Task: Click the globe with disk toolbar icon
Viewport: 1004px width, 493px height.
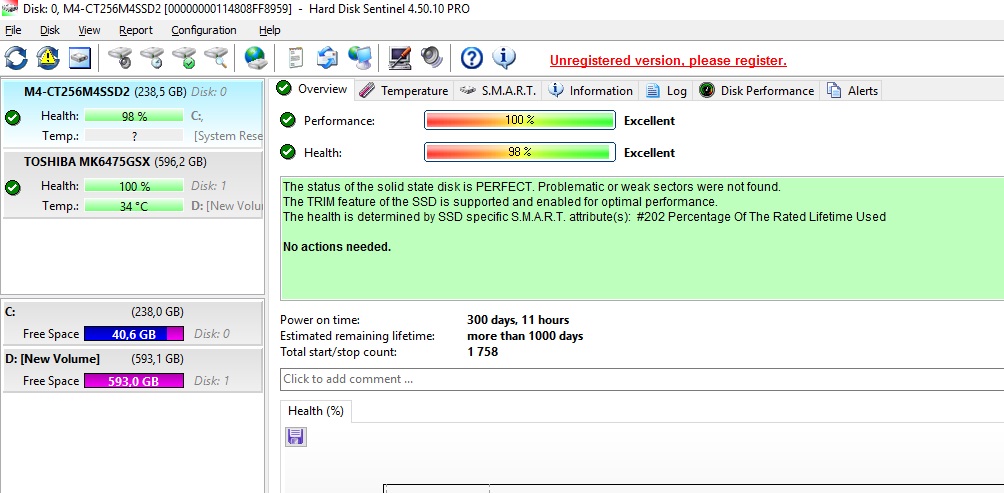Action: pyautogui.click(x=255, y=58)
